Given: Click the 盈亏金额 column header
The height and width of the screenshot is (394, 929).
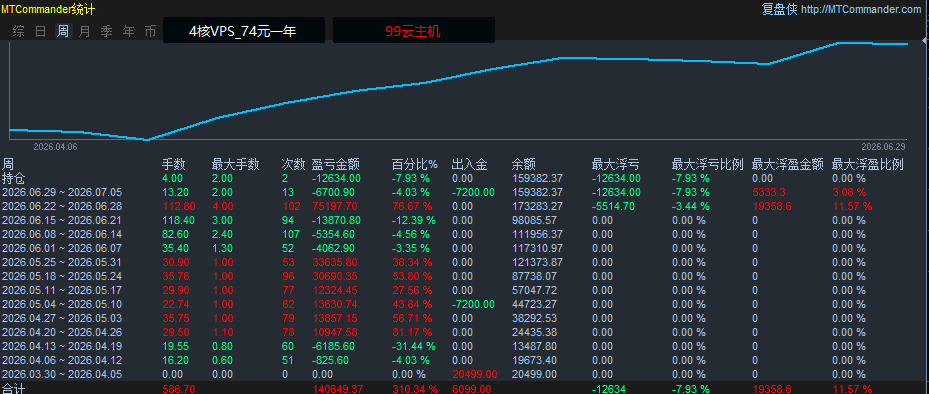Looking at the screenshot, I should [335, 165].
